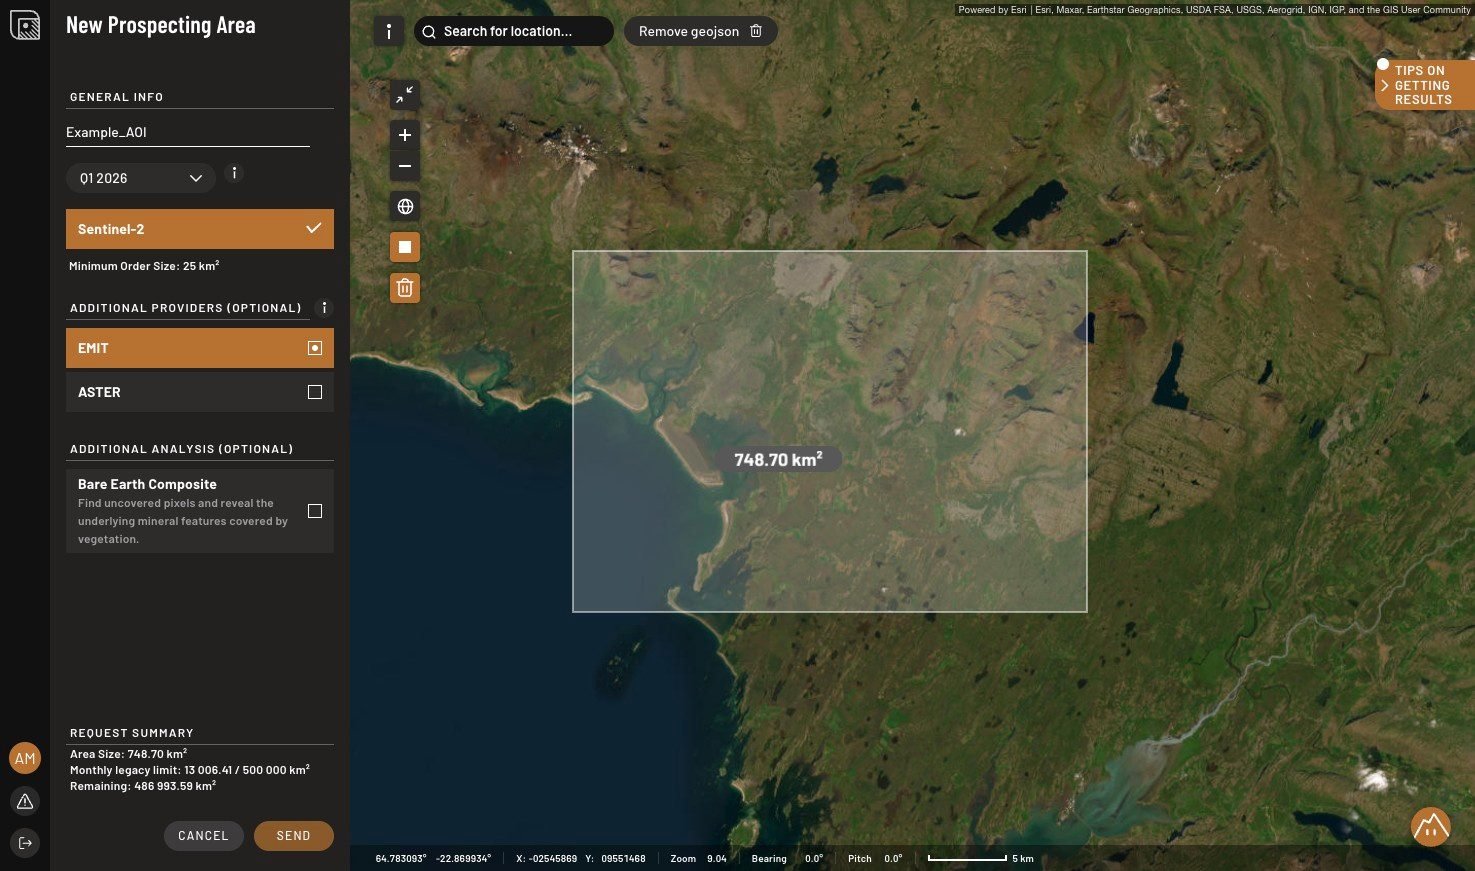The image size is (1475, 871).
Task: Select the rectangle draw tool
Action: [x=405, y=247]
